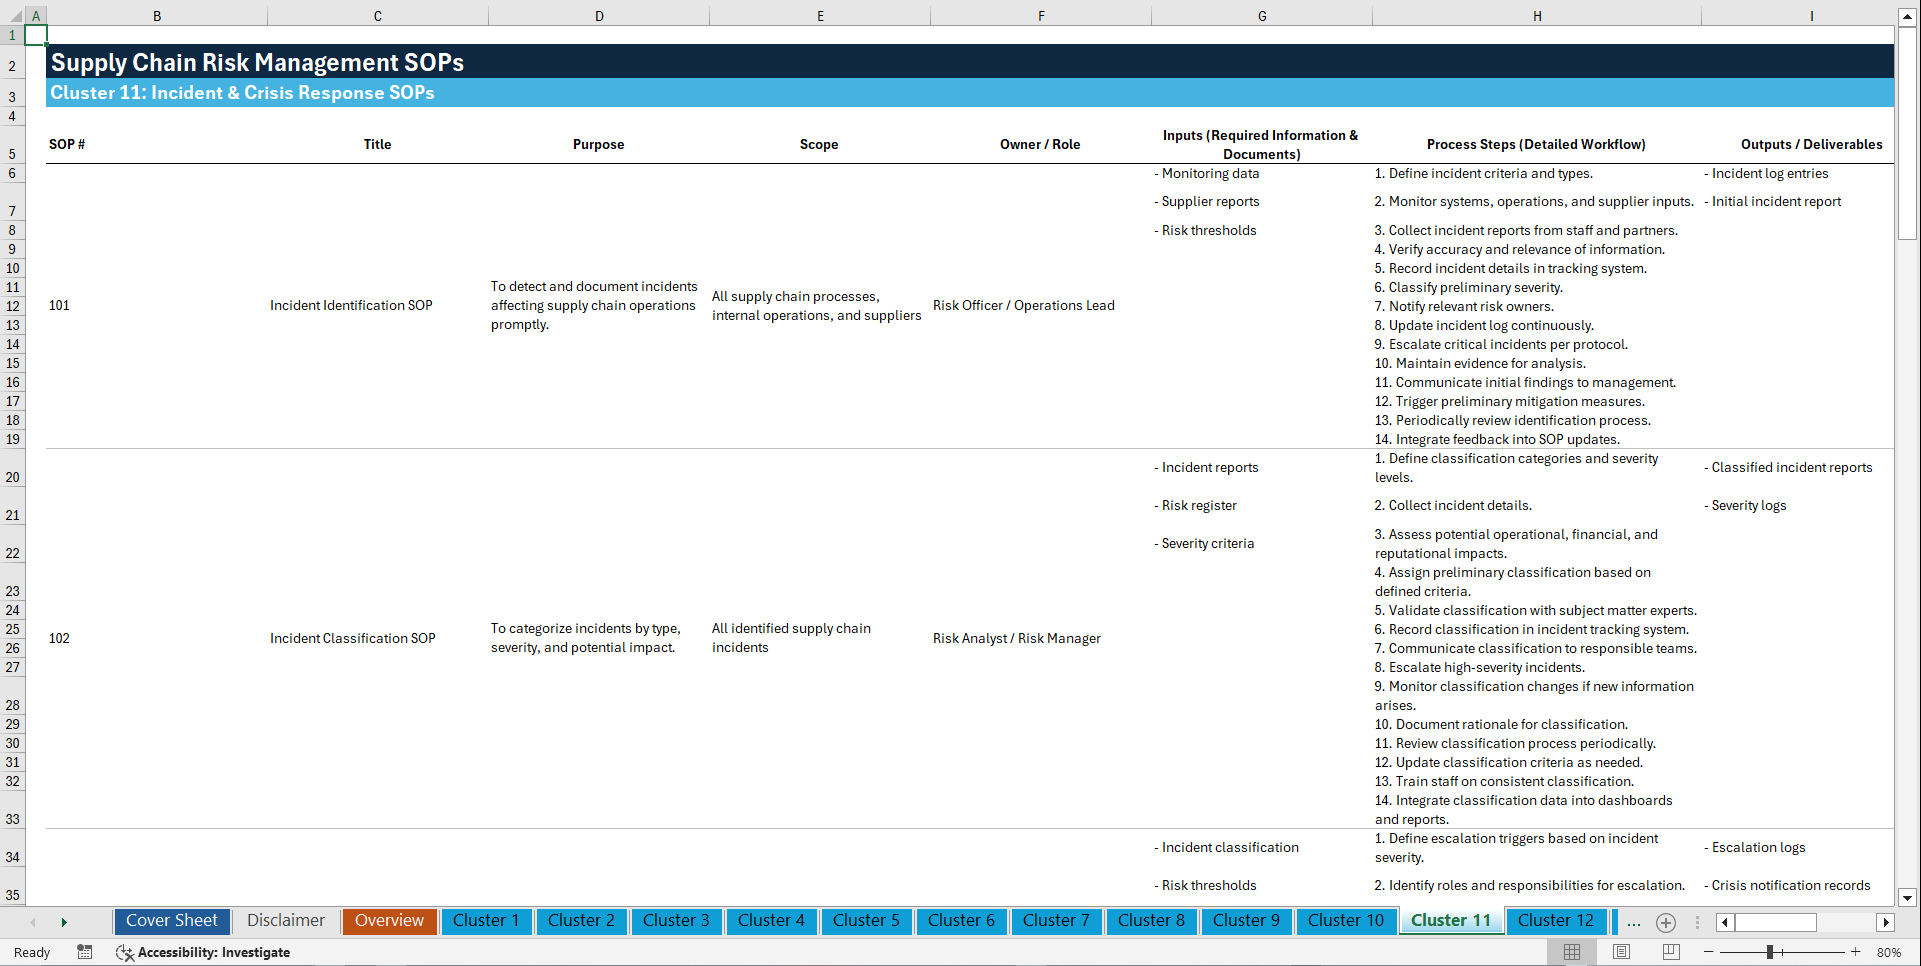Switch to Page Layout view icon

[1620, 952]
